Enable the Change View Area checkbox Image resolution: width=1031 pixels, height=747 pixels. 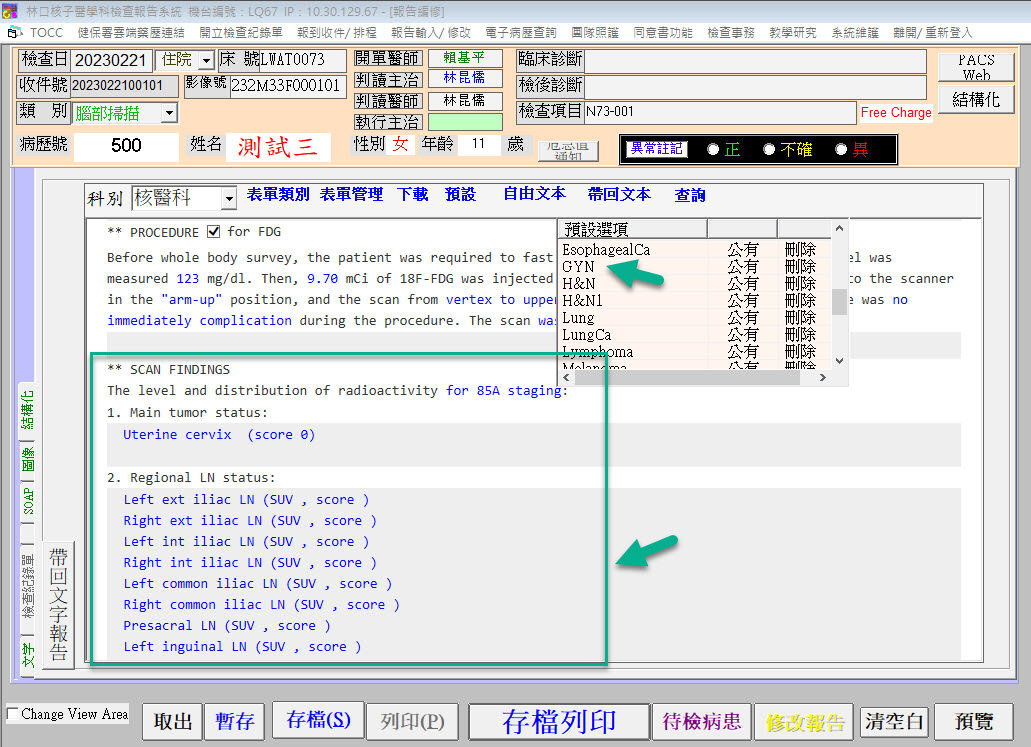[x=12, y=714]
